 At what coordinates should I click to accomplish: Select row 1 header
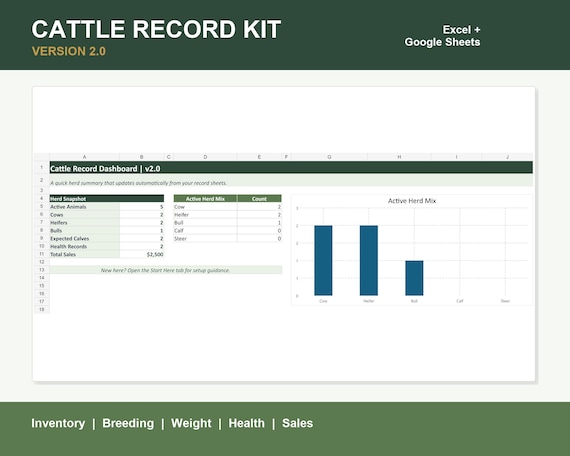[x=41, y=168]
